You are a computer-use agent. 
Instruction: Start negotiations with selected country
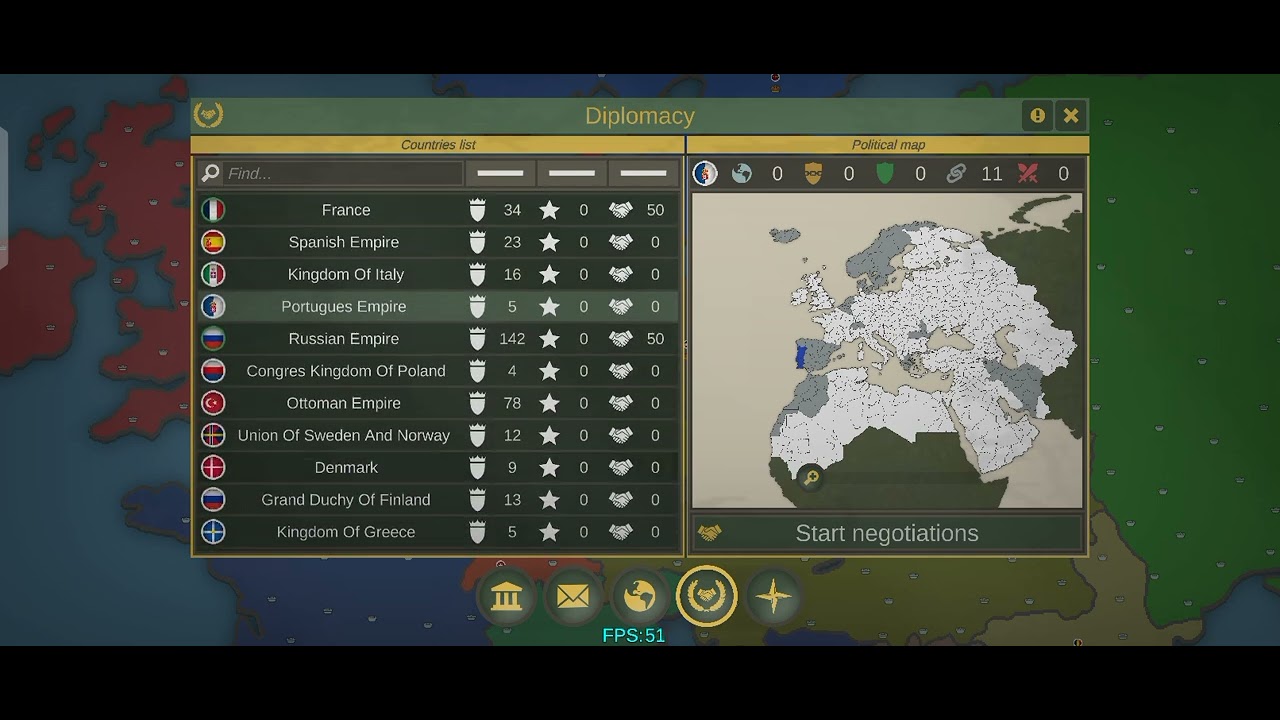point(887,533)
